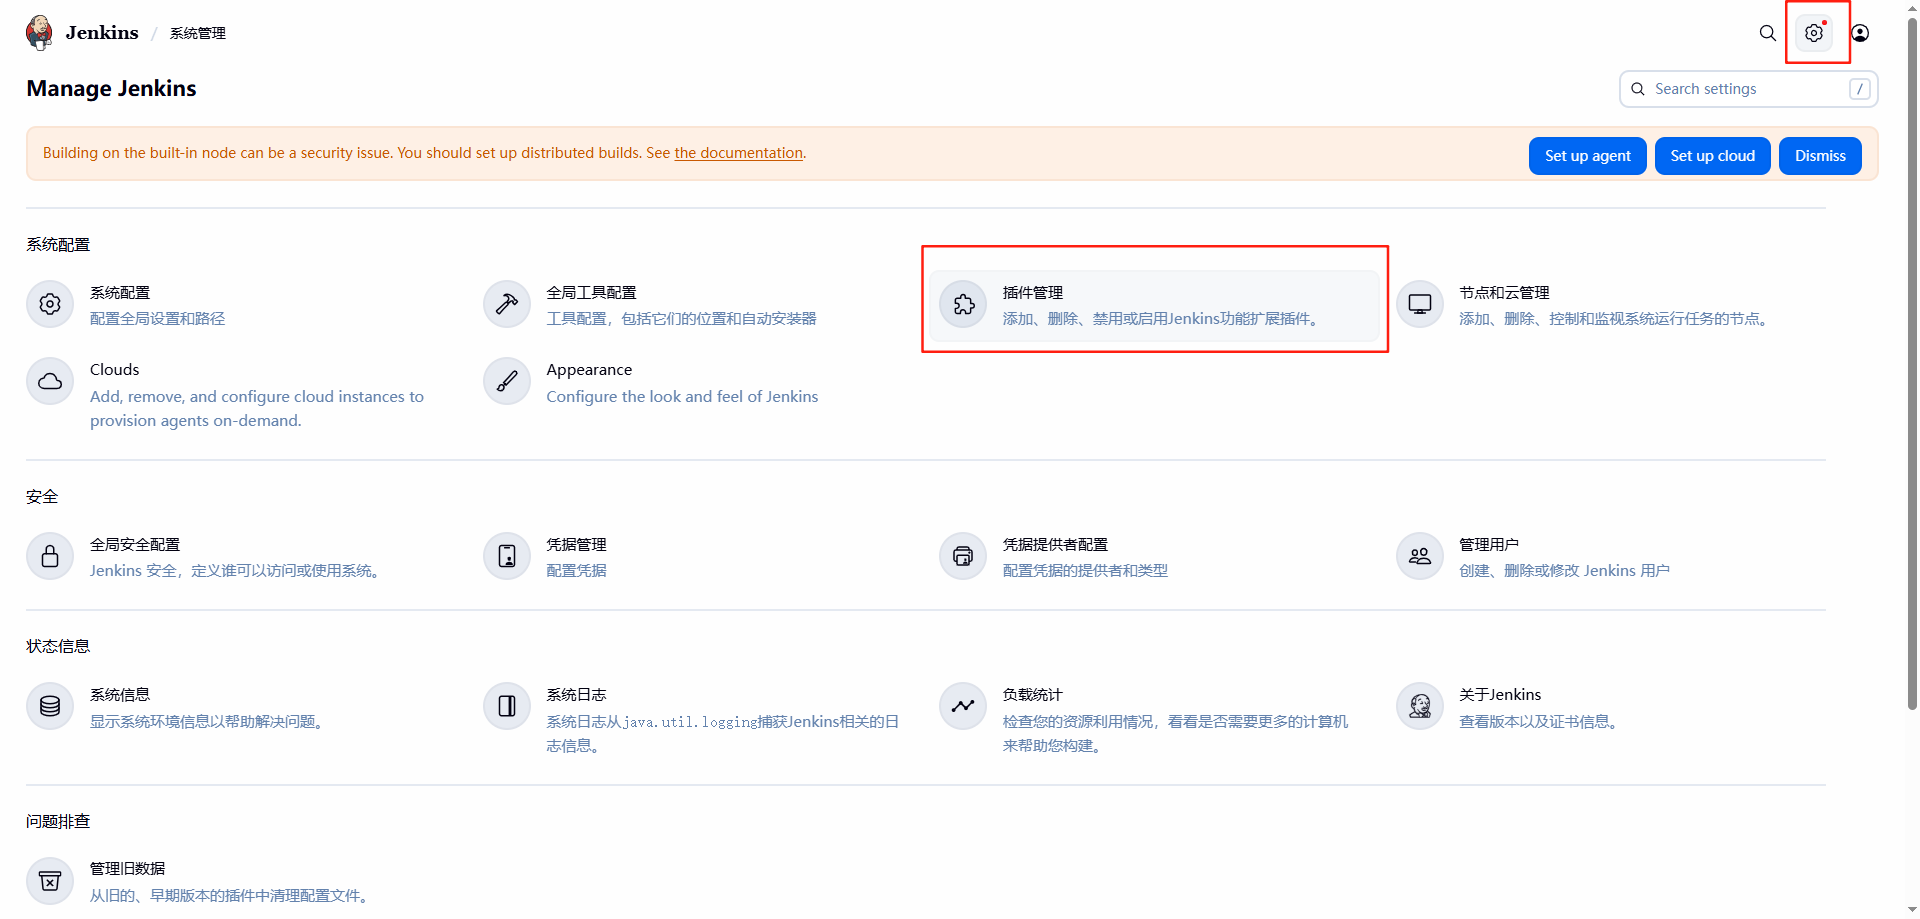Open the search magnifier icon in header

[x=1768, y=33]
